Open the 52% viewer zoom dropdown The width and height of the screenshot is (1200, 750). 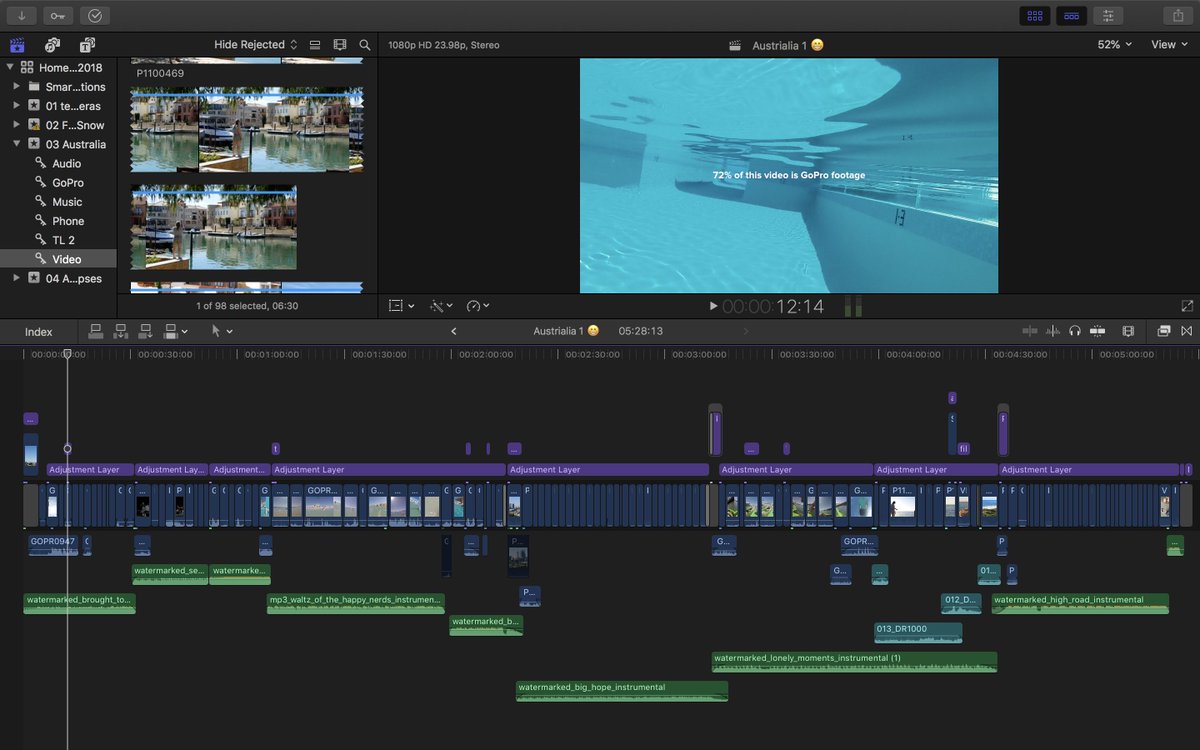click(x=1113, y=44)
